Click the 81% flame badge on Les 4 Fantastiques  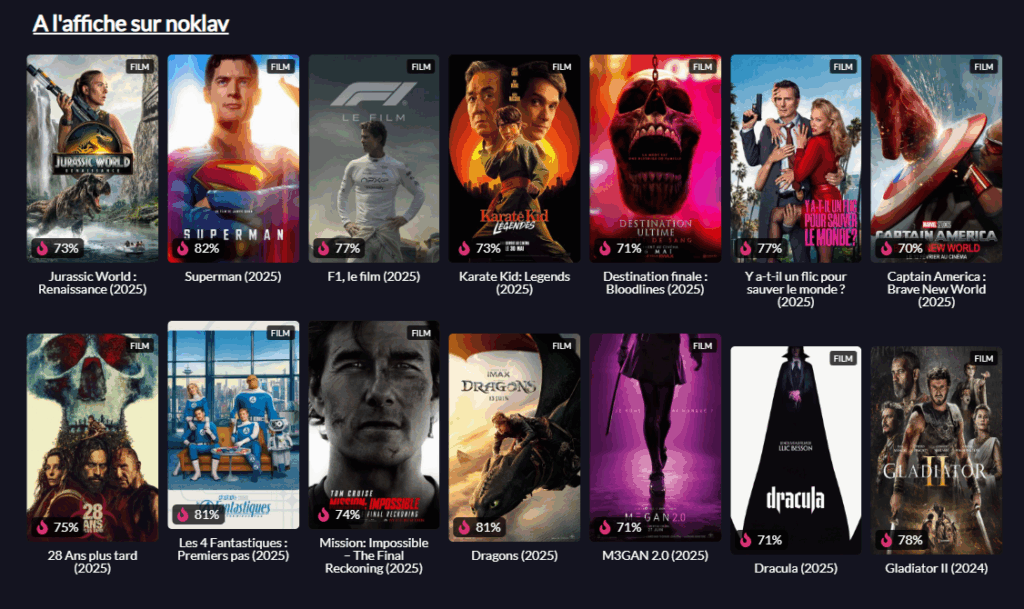point(198,514)
